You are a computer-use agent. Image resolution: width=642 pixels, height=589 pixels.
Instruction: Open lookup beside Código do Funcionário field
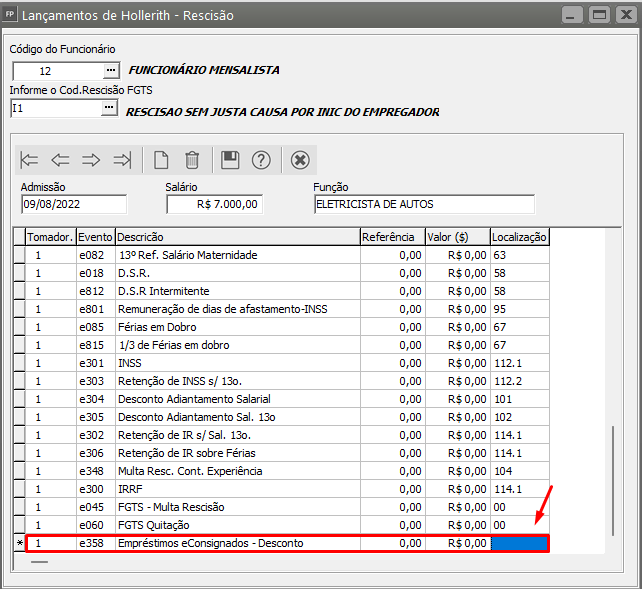111,70
